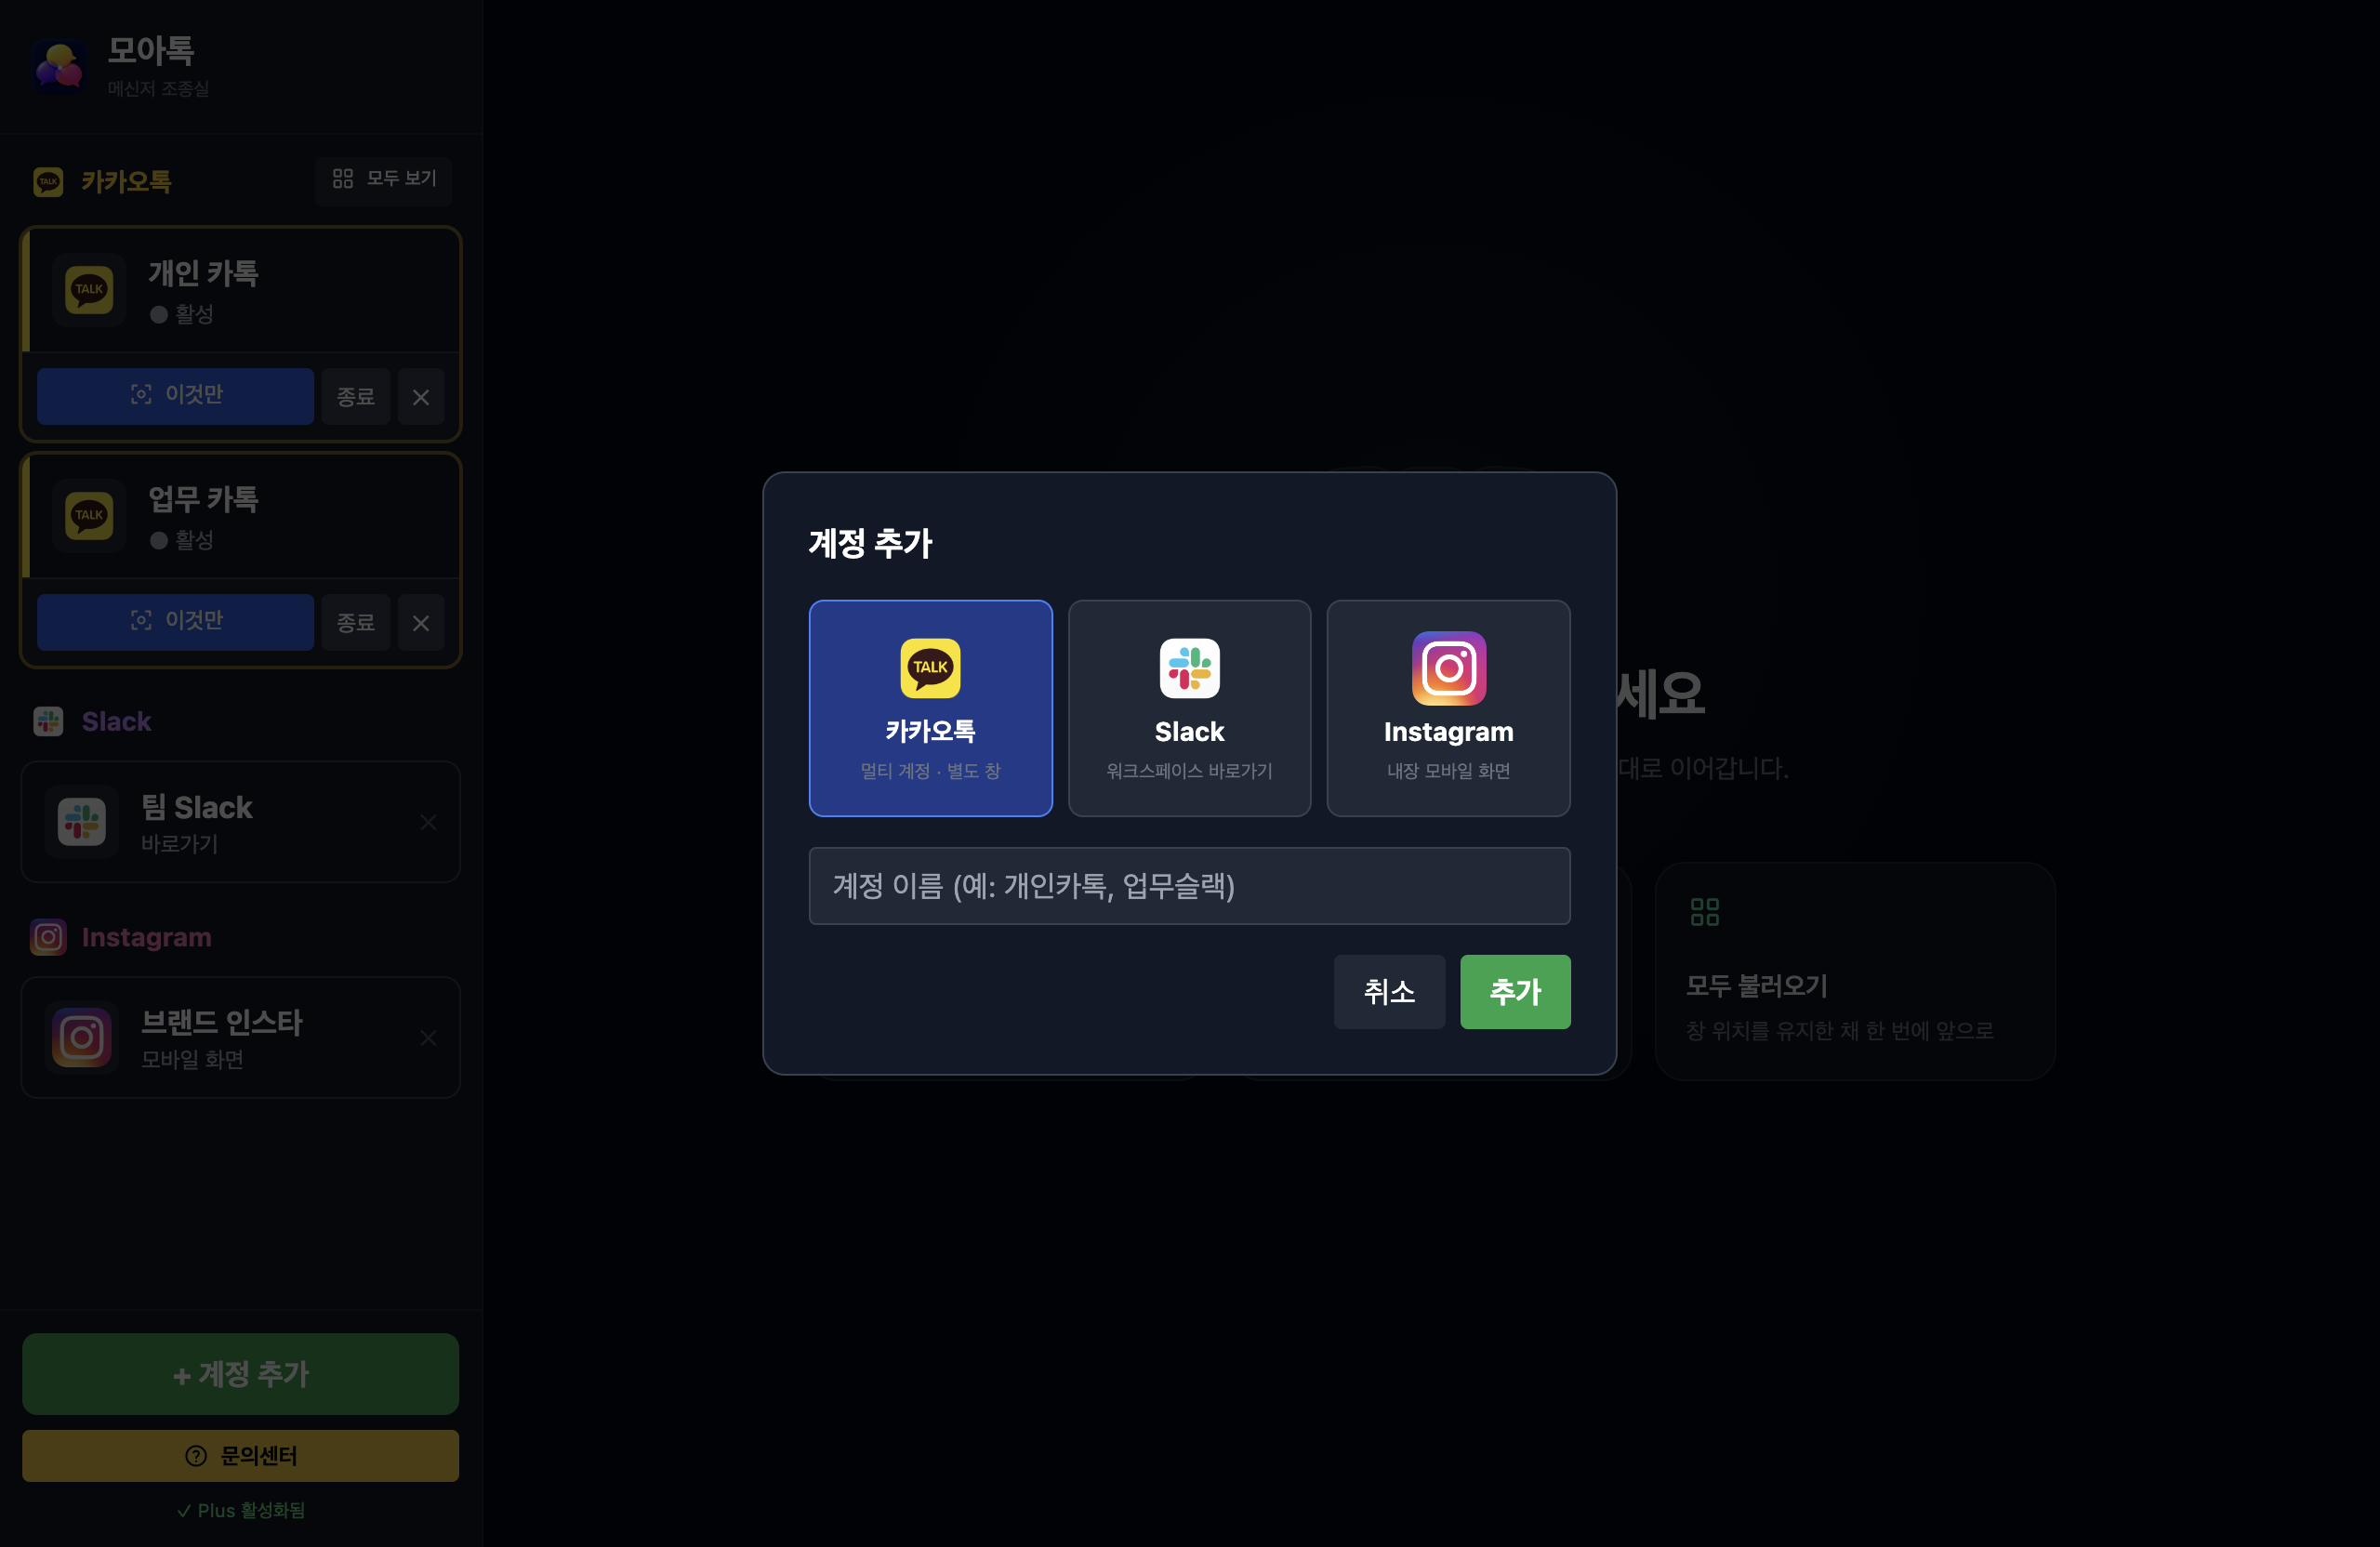
Task: Click 종료 on the 업무 카톡 card
Action: point(356,622)
